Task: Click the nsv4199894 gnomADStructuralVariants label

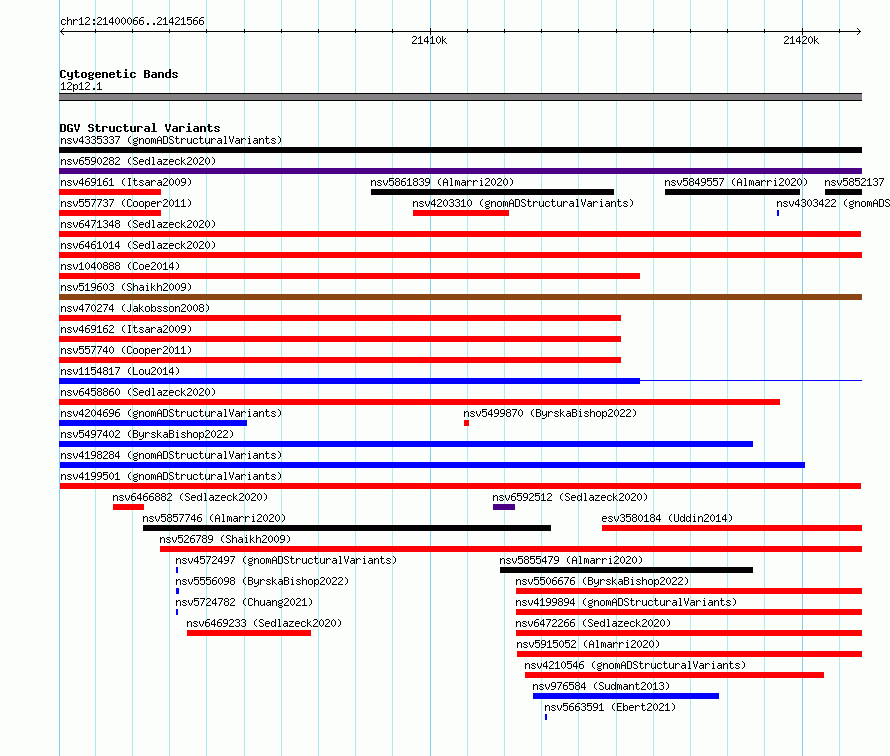Action: [x=626, y=602]
